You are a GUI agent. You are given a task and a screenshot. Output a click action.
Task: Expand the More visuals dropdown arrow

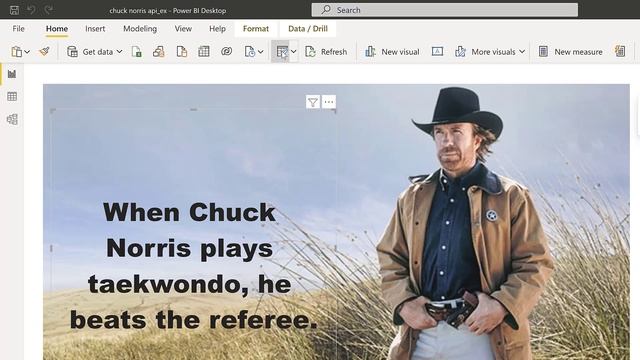tap(522, 52)
